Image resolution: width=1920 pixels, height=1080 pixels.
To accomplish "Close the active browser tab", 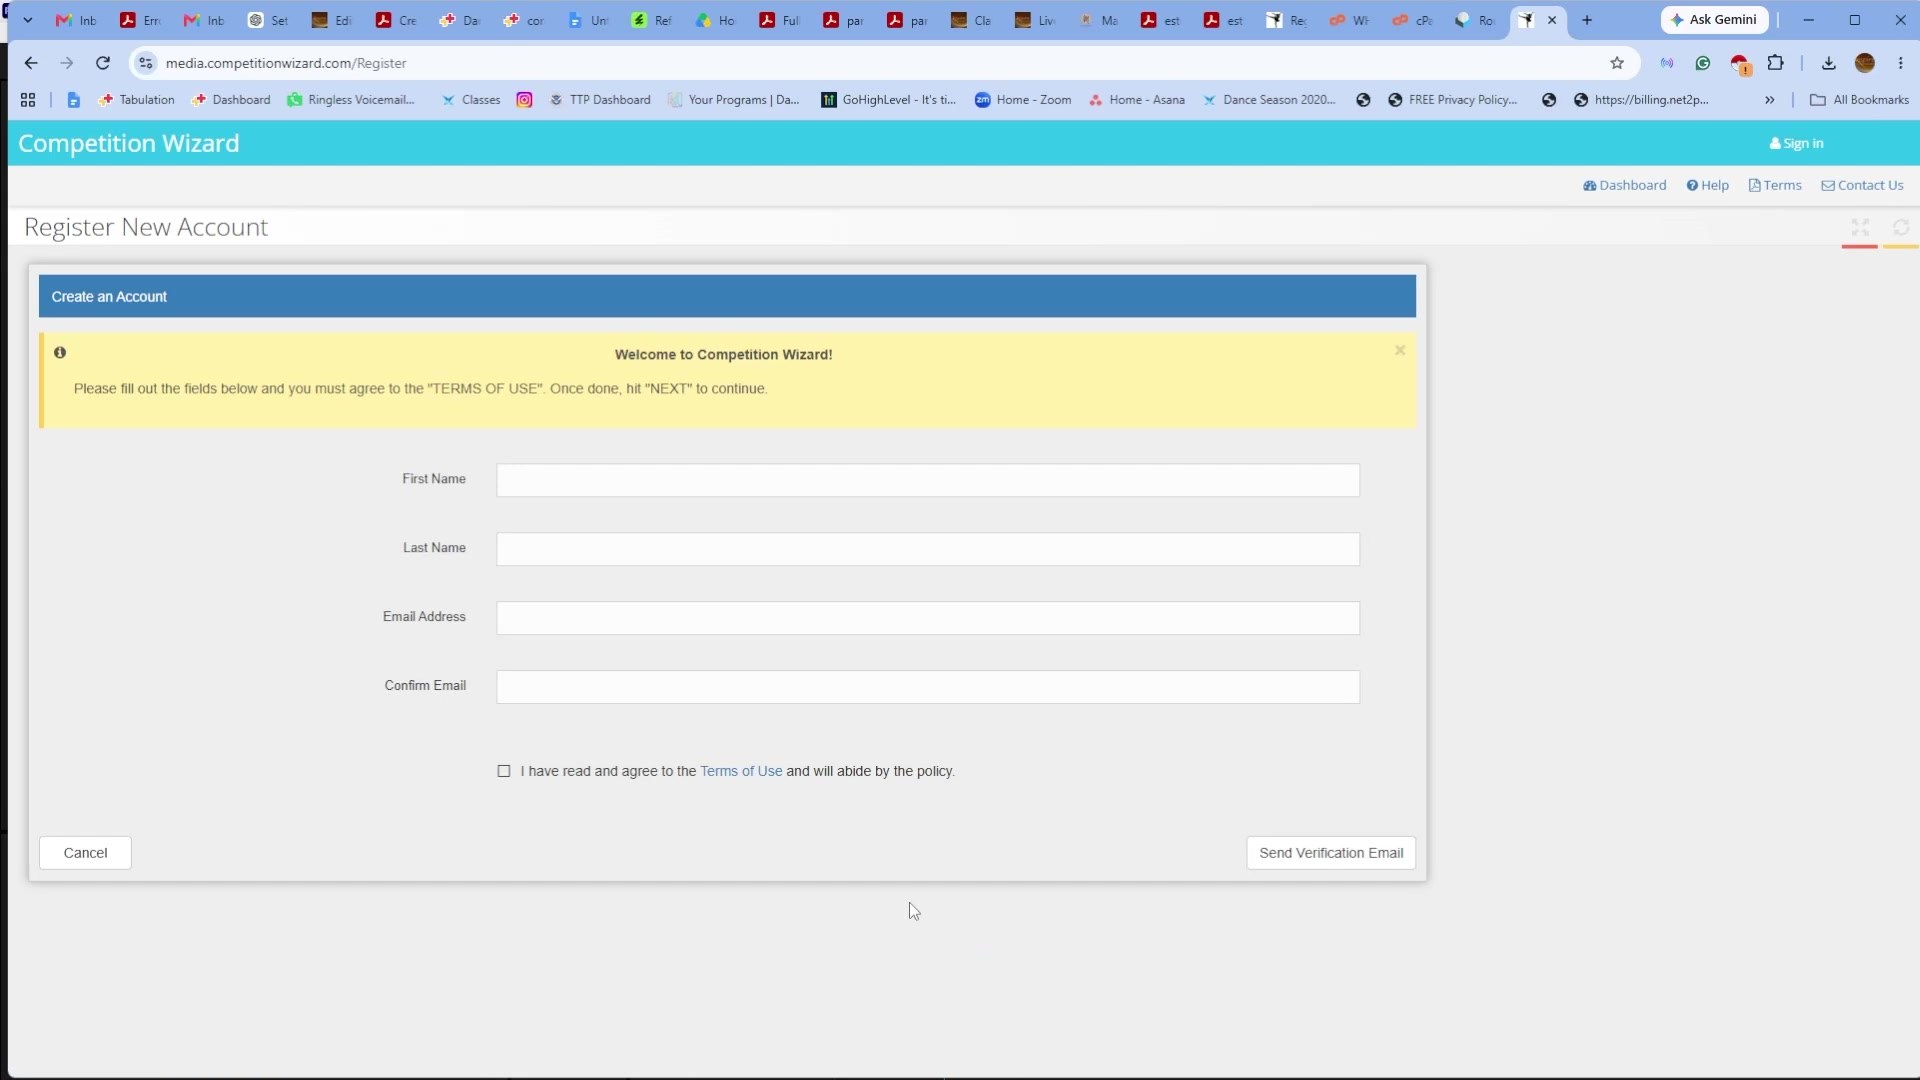I will [x=1552, y=20].
